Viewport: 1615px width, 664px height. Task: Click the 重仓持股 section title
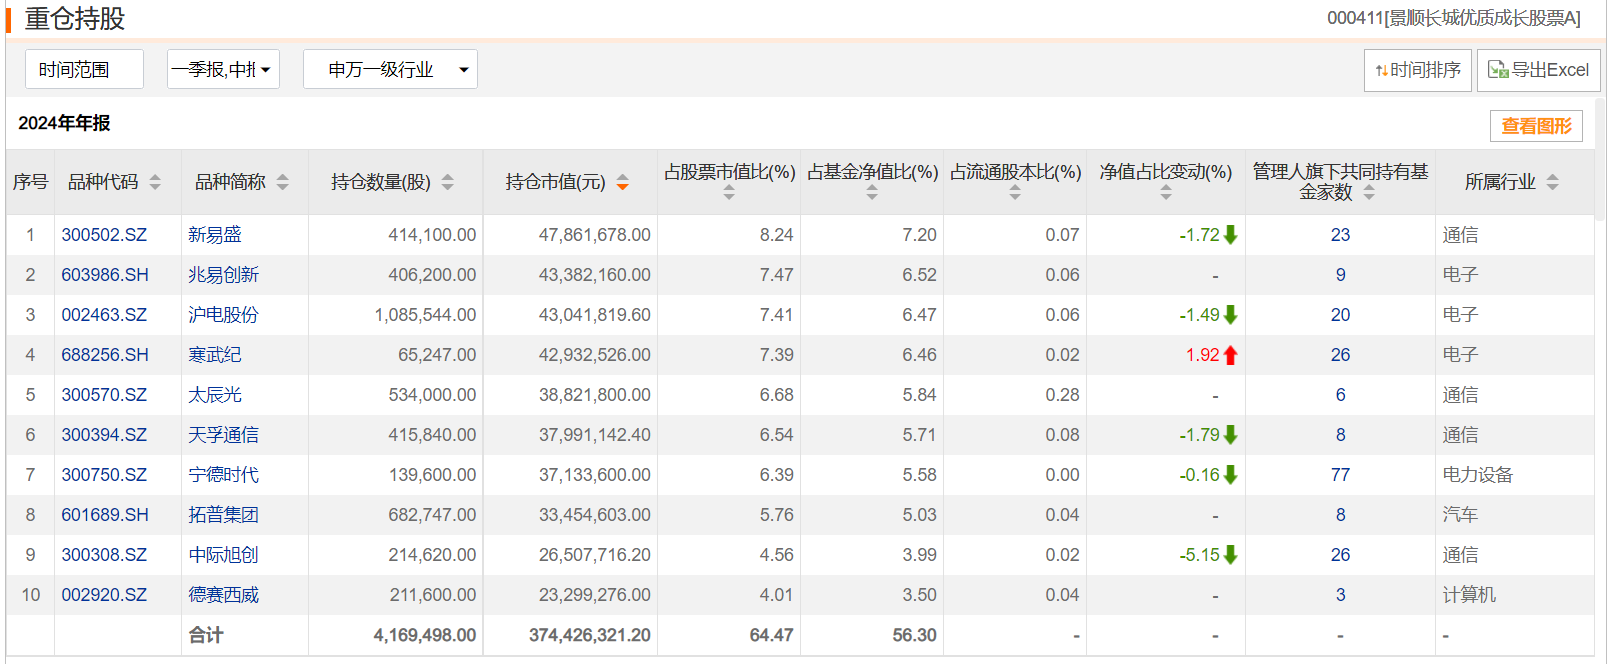(x=75, y=18)
